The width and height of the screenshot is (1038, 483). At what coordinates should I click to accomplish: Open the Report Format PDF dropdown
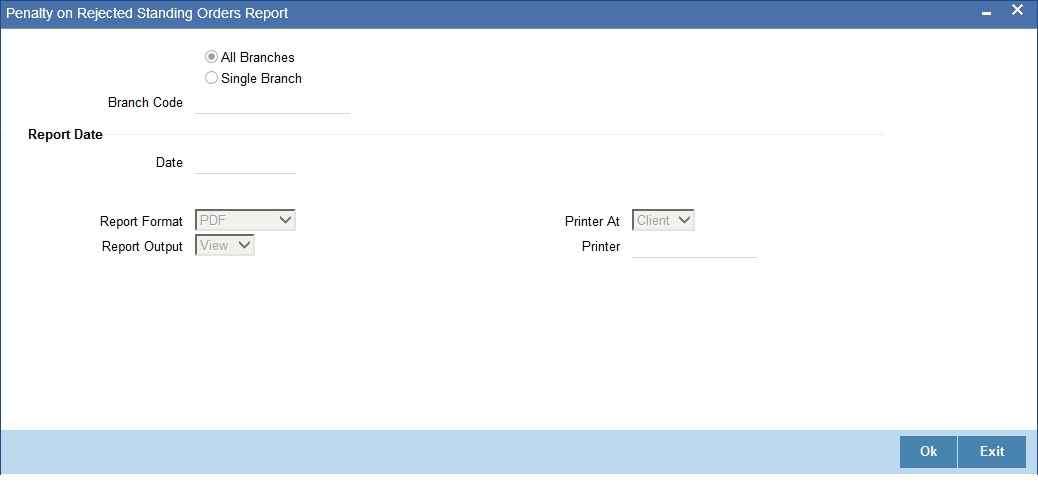click(x=246, y=220)
